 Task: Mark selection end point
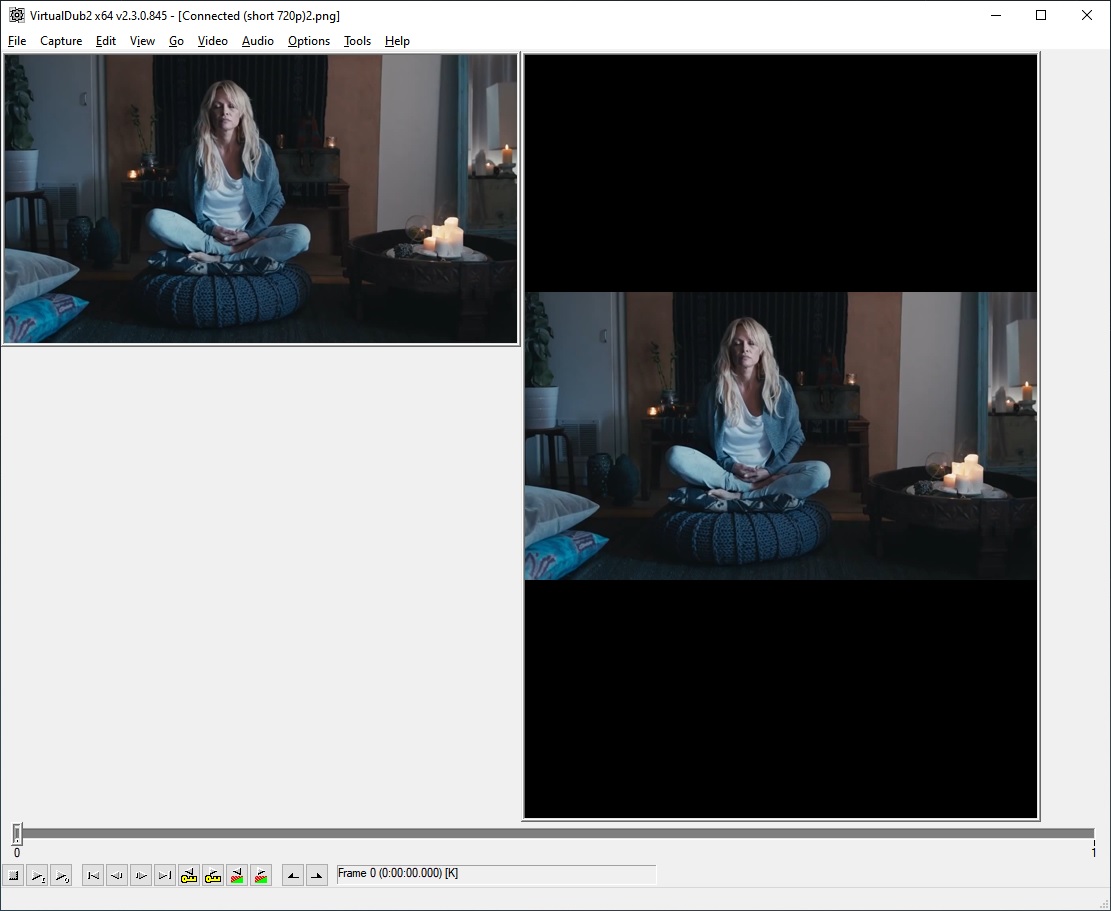317,876
